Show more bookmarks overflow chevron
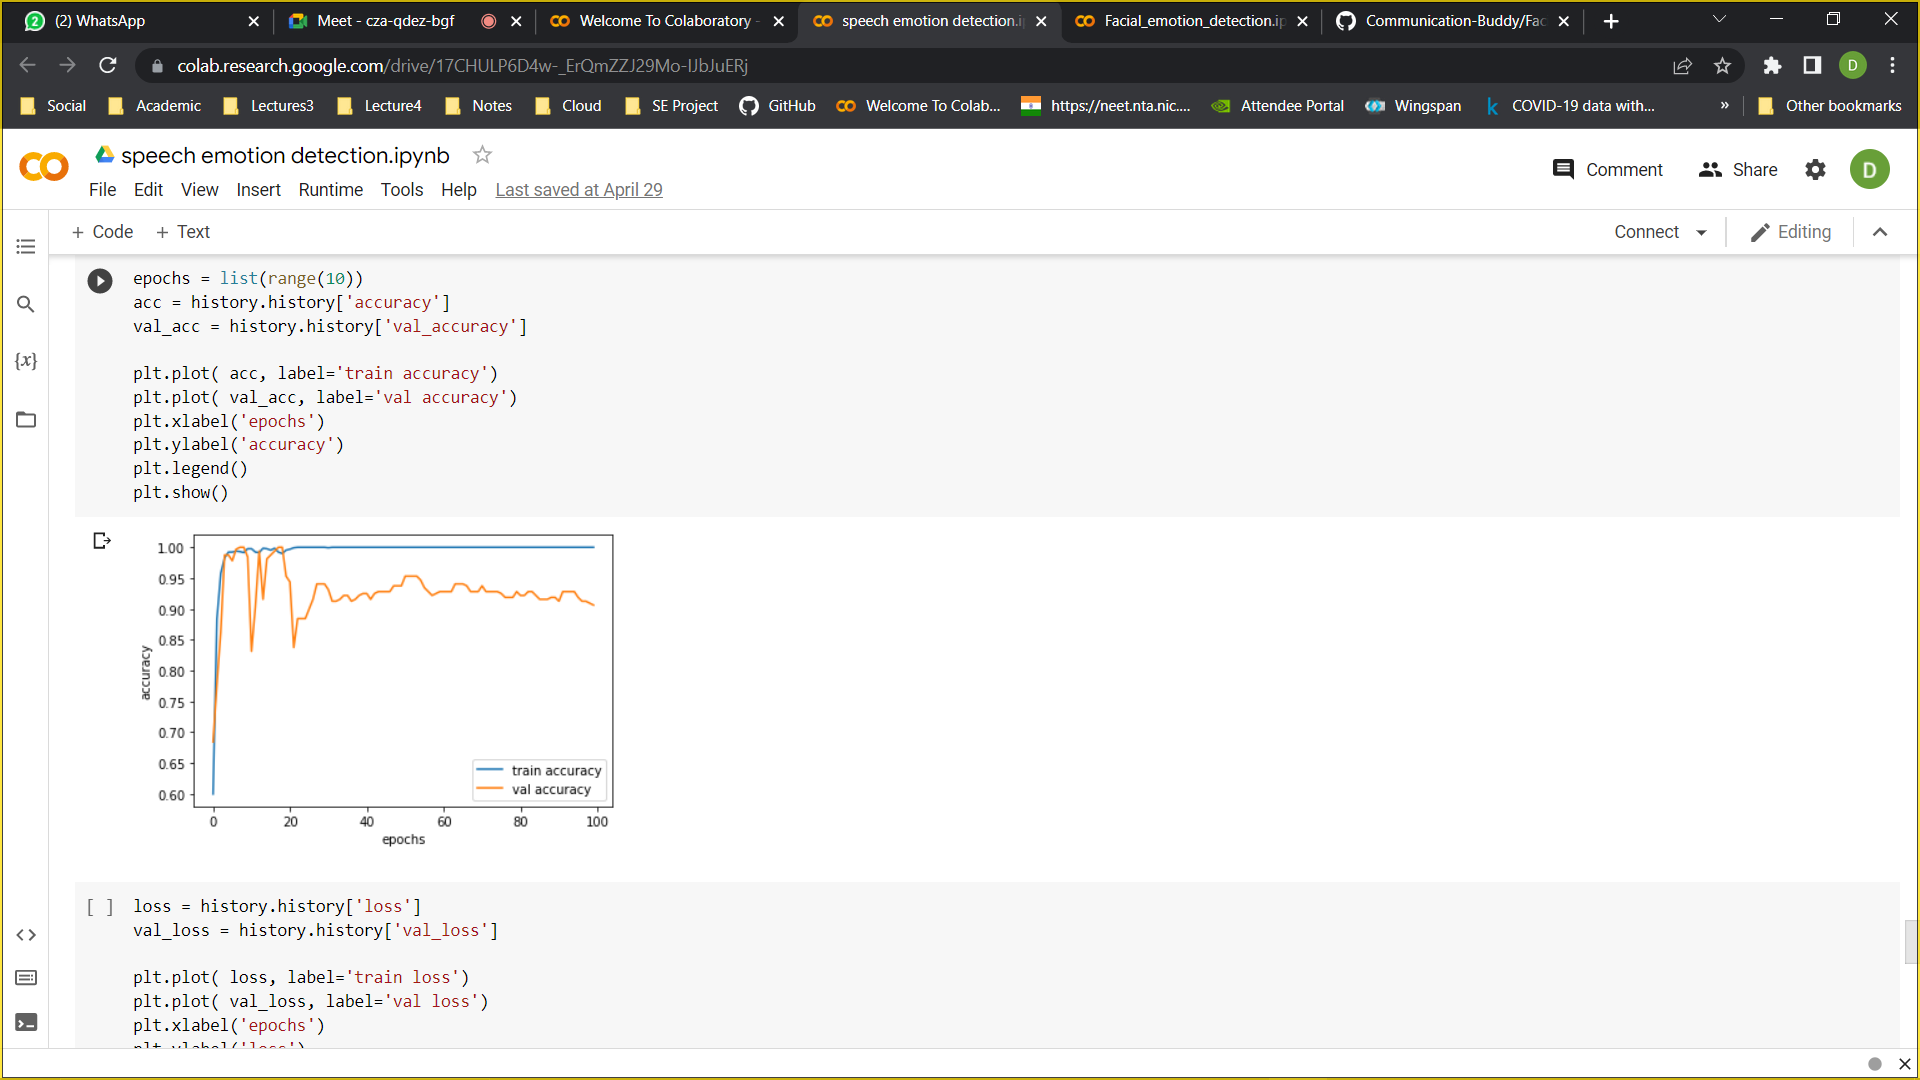Screen dimensions: 1920x1080 pyautogui.click(x=1724, y=106)
